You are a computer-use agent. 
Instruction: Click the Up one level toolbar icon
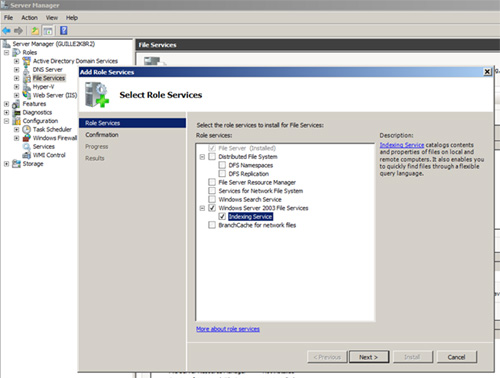click(35, 31)
